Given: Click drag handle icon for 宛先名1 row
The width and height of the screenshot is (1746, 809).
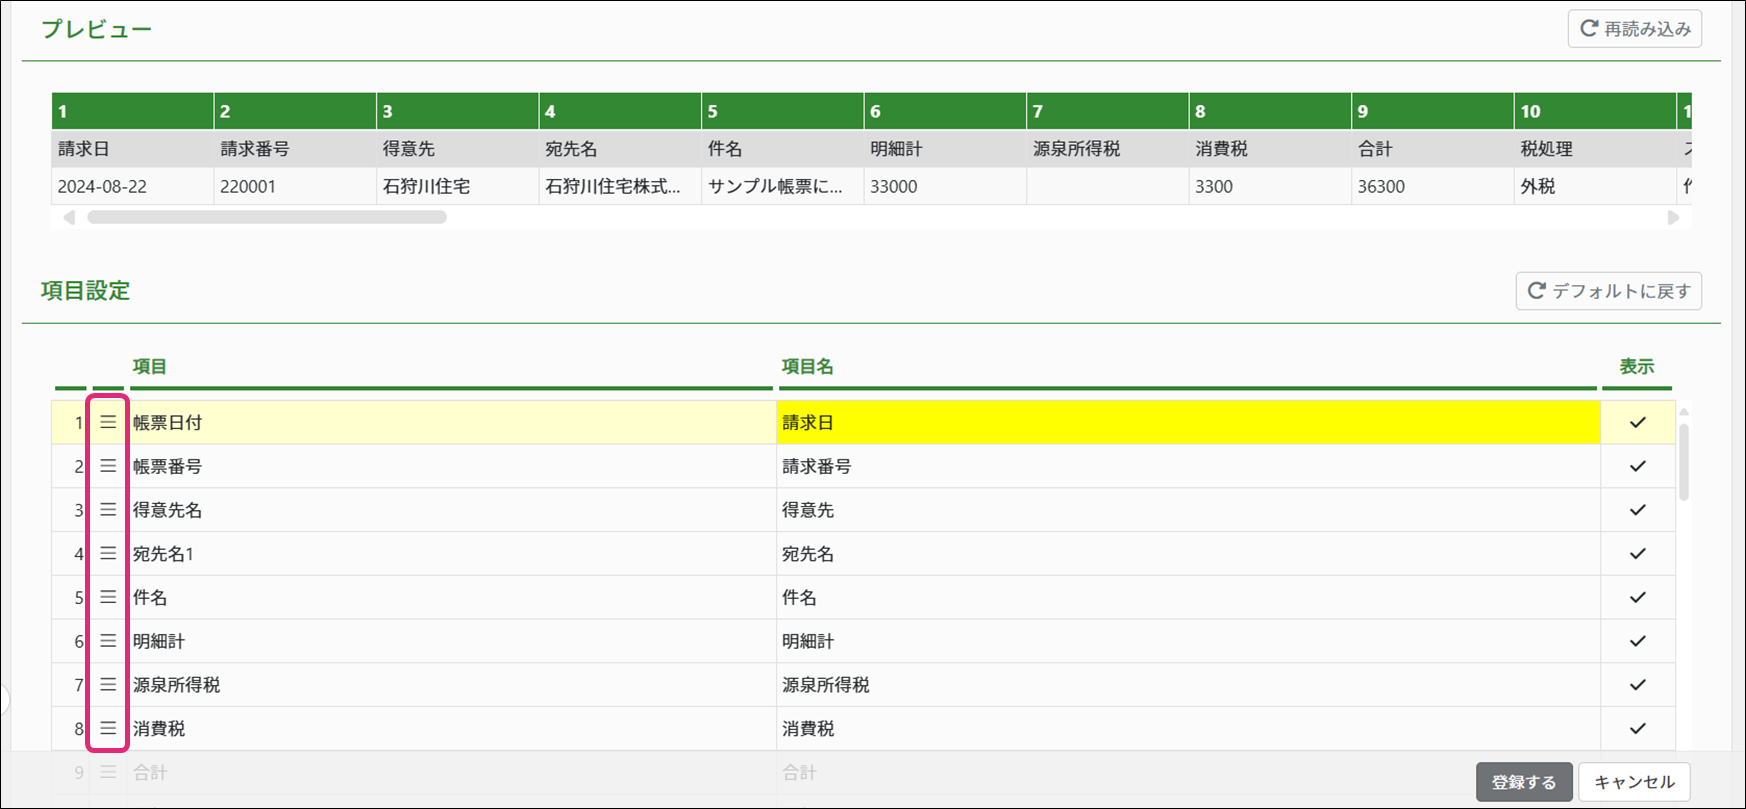Looking at the screenshot, I should click(108, 554).
